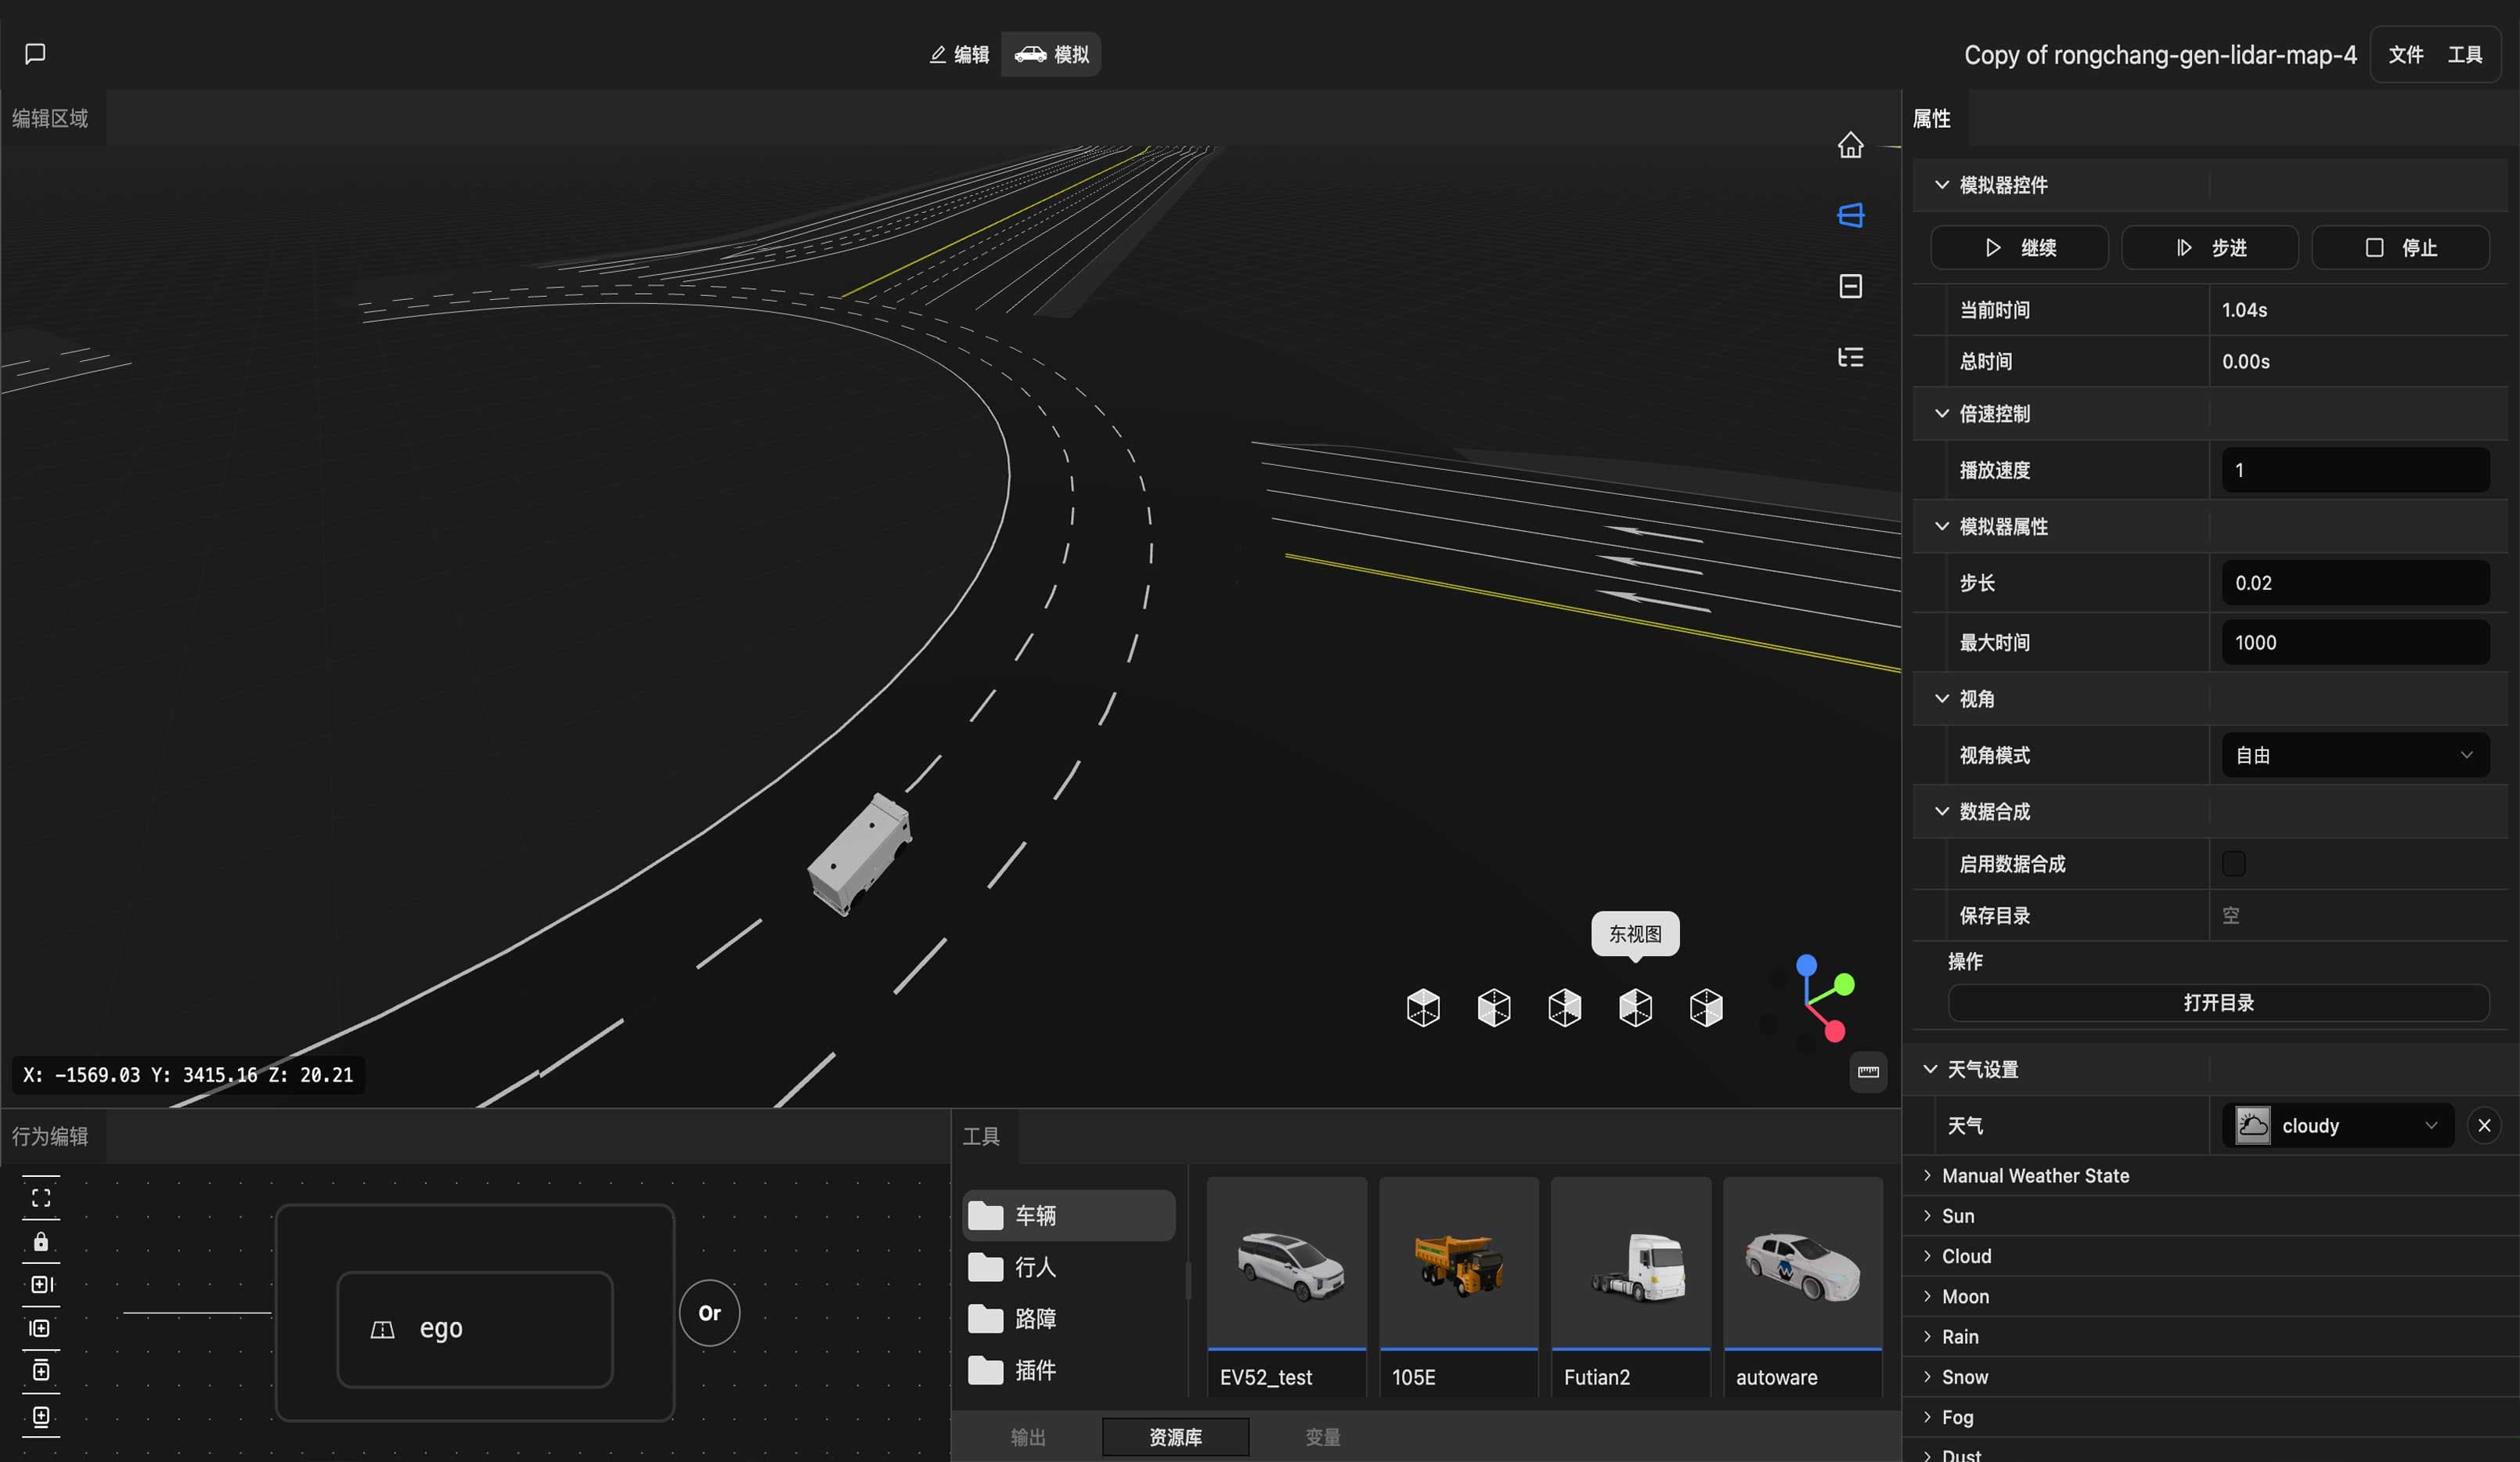Click the home view icon
The width and height of the screenshot is (2520, 1462).
pos(1850,145)
